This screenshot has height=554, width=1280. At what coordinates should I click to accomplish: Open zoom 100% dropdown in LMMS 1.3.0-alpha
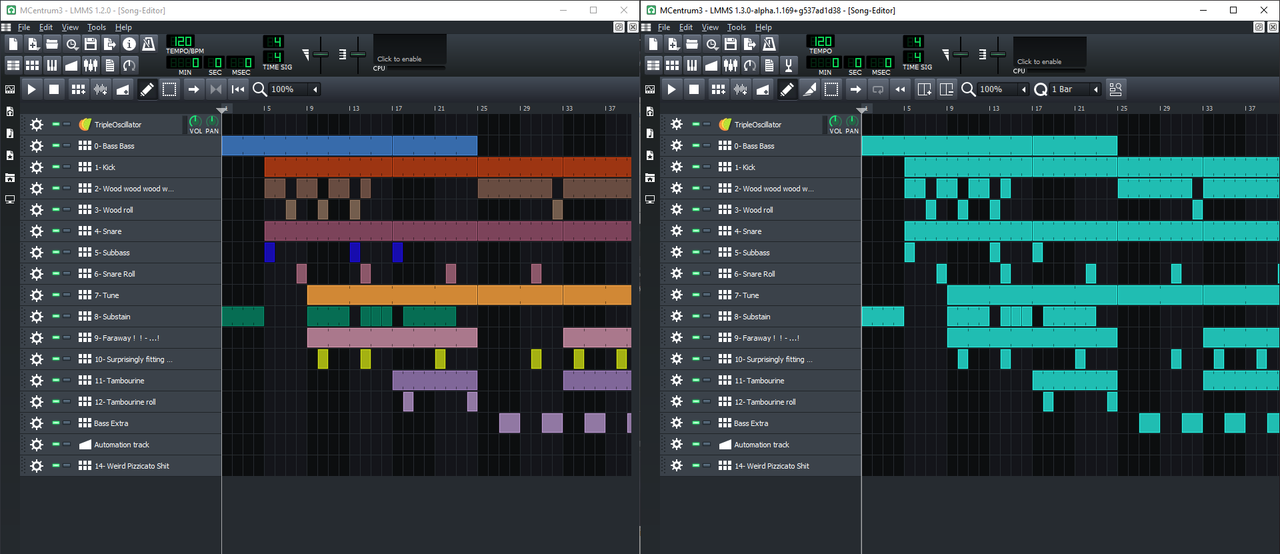(1003, 89)
